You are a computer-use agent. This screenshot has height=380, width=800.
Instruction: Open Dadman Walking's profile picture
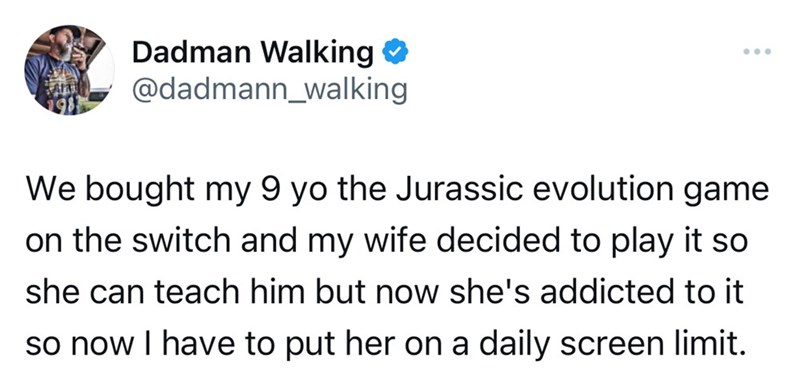(x=69, y=70)
